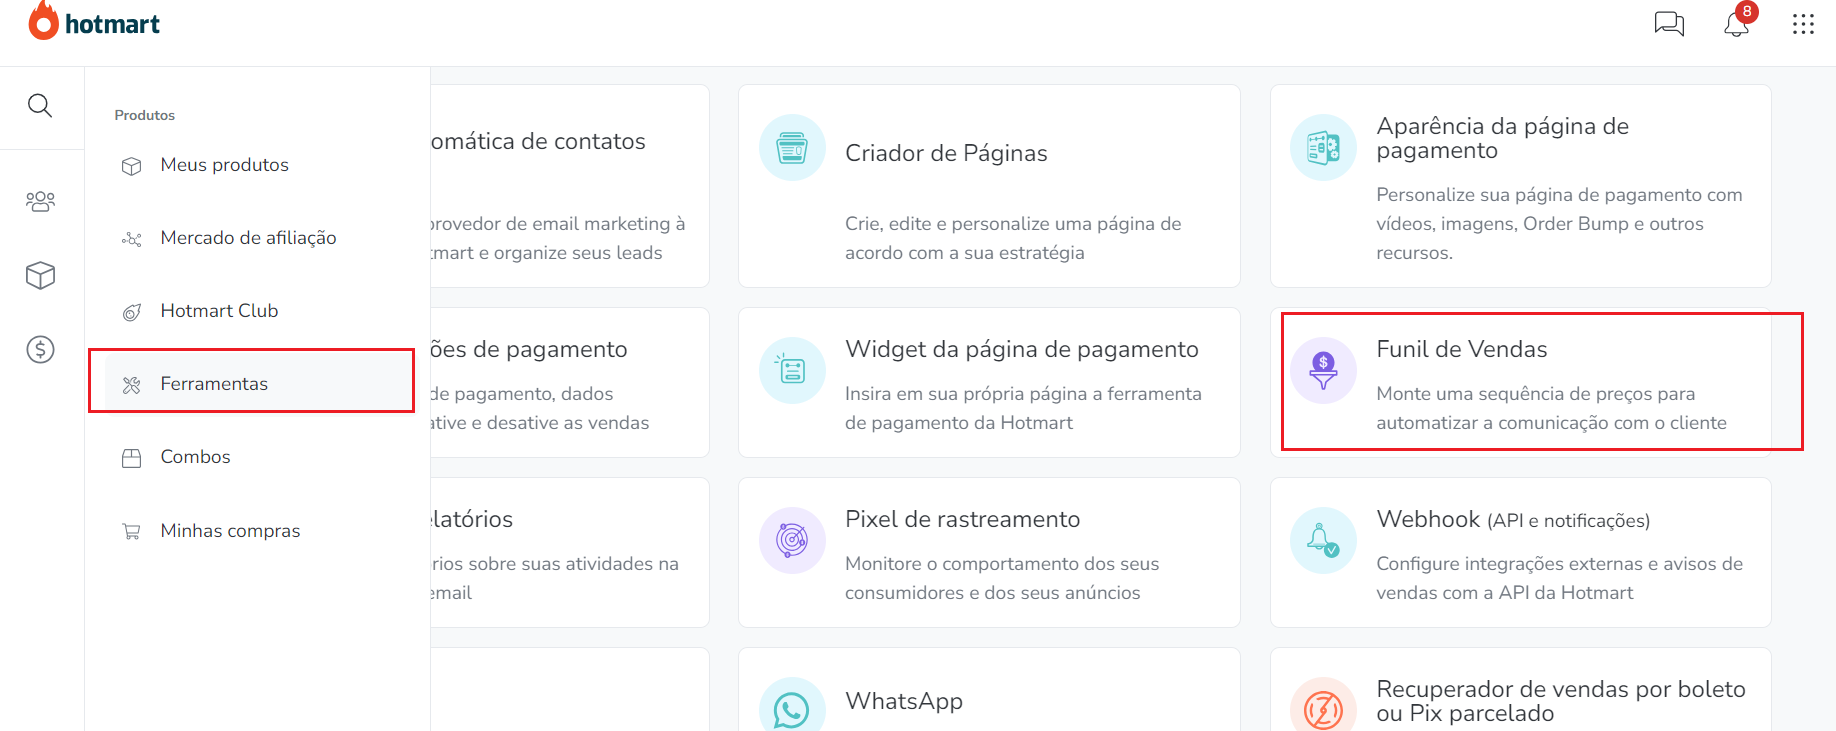The height and width of the screenshot is (731, 1836).
Task: Open the apps grid menu
Action: (1803, 24)
